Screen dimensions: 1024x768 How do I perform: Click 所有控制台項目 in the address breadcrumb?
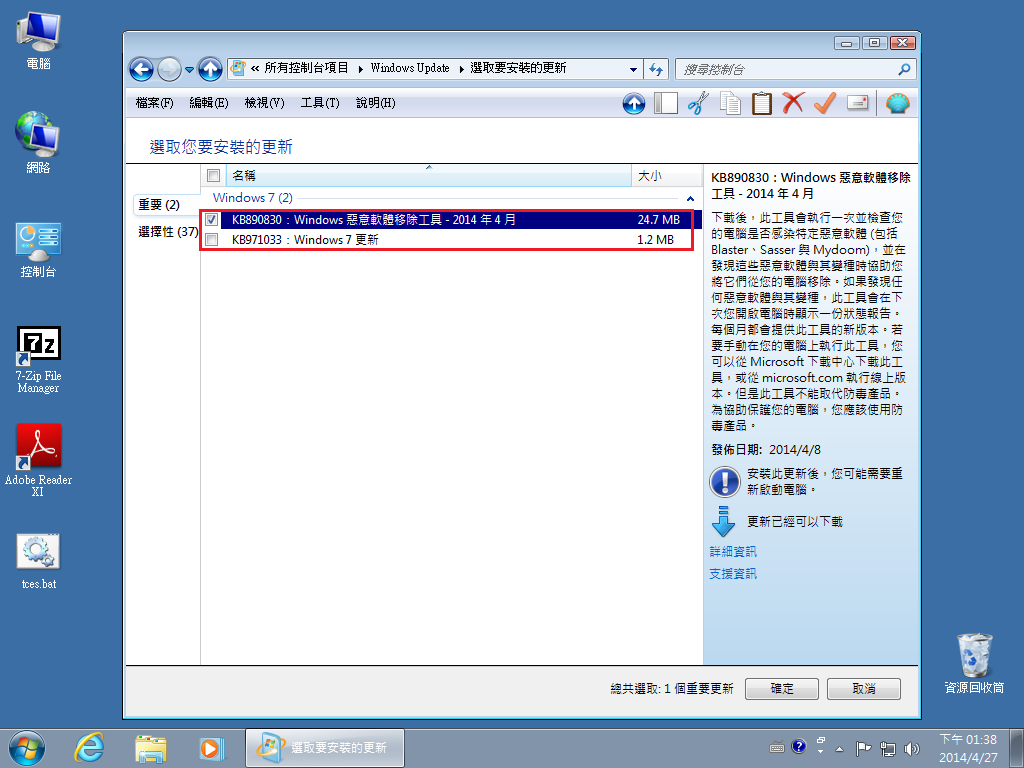coord(306,69)
